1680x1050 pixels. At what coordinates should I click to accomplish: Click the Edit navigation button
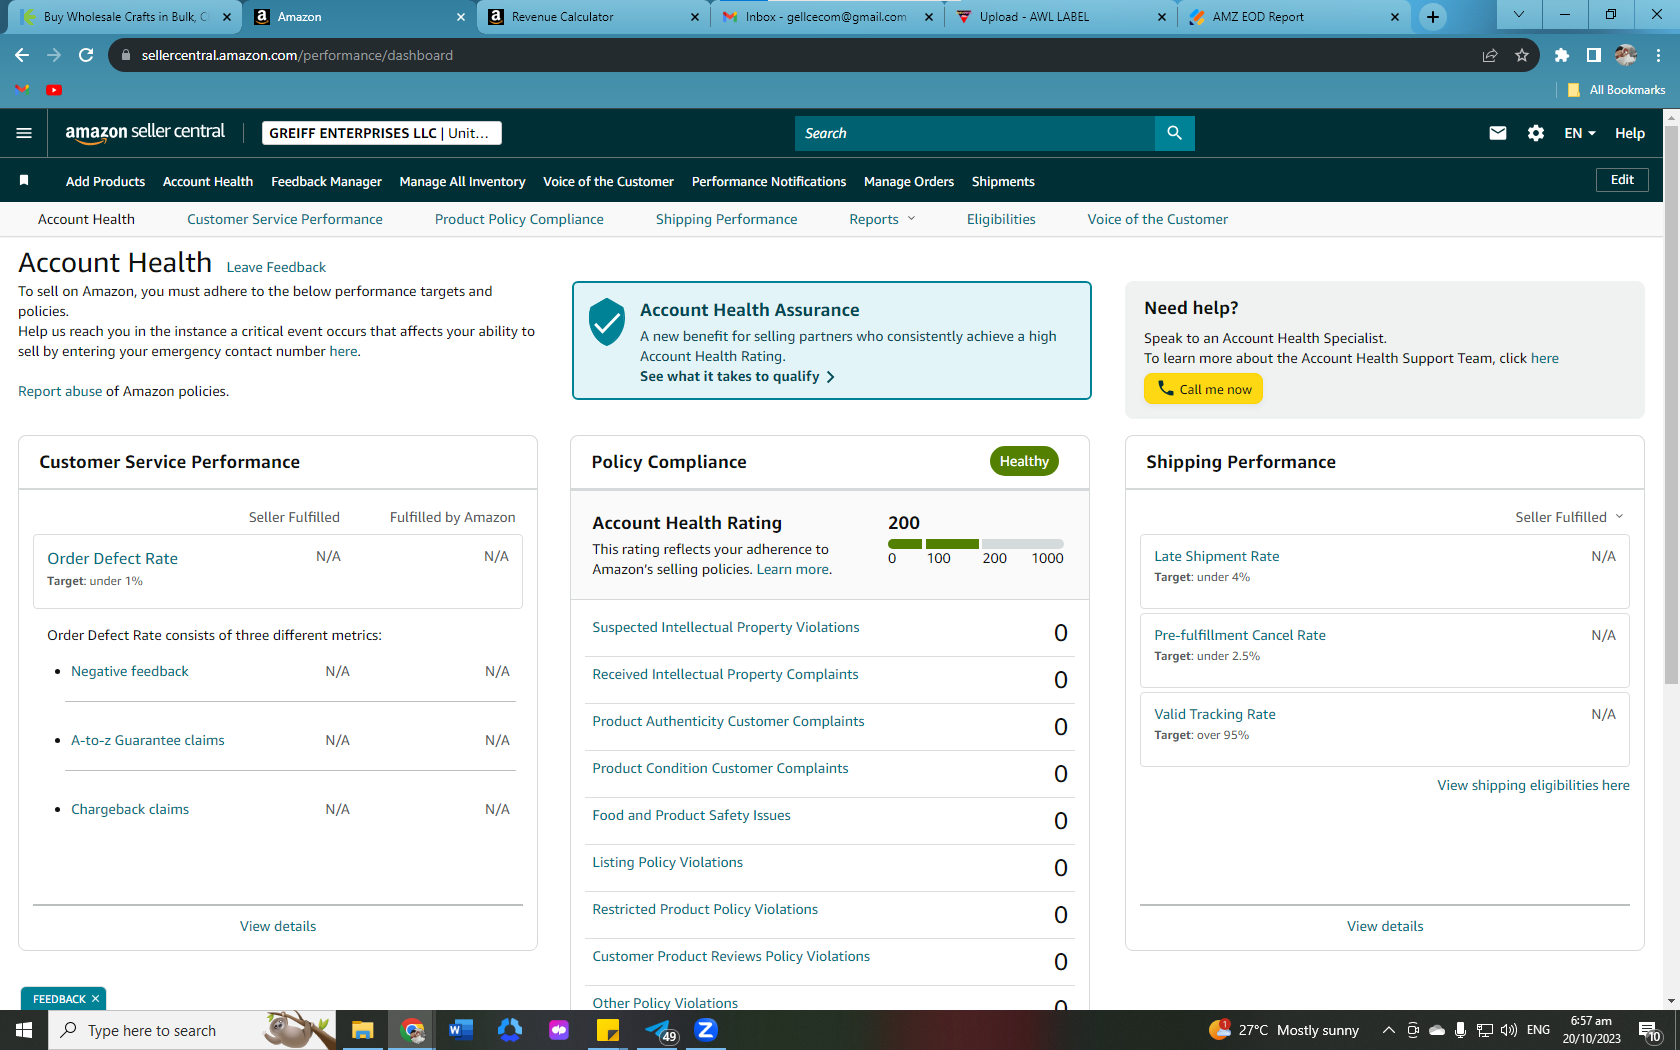click(x=1622, y=180)
